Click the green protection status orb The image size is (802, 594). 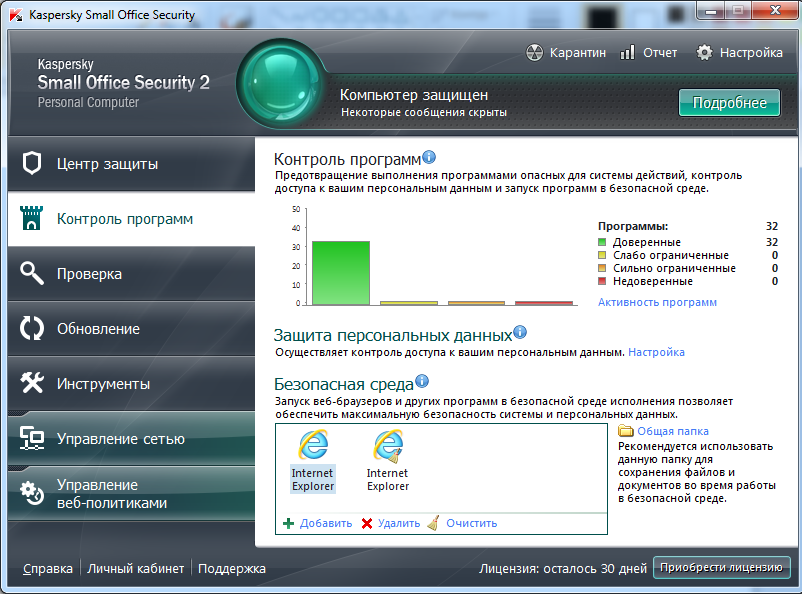tap(280, 84)
